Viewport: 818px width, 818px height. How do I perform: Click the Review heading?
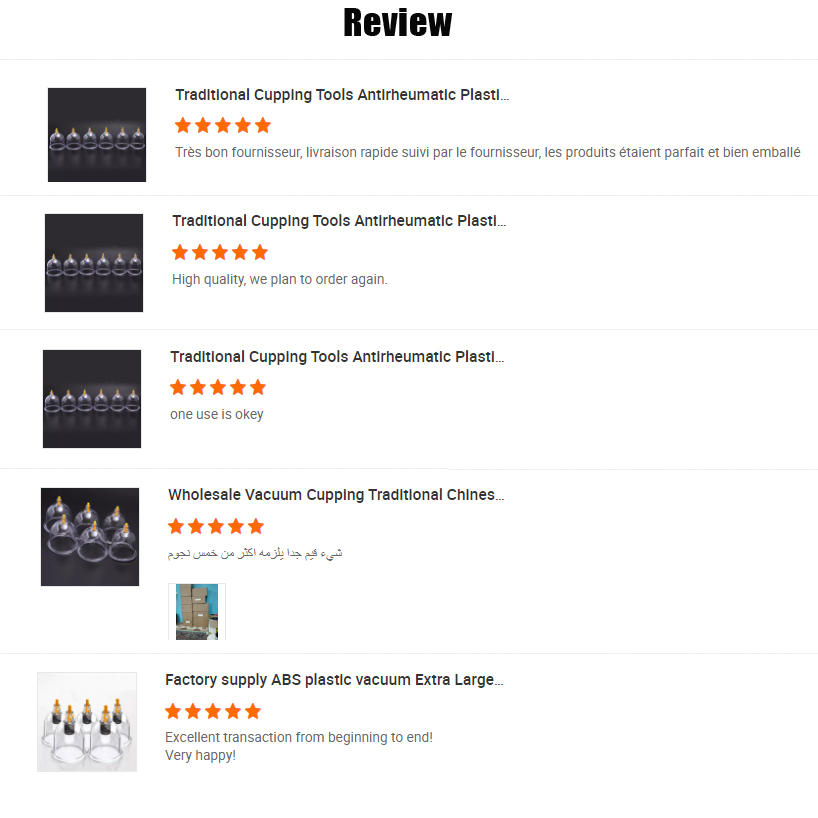click(398, 23)
